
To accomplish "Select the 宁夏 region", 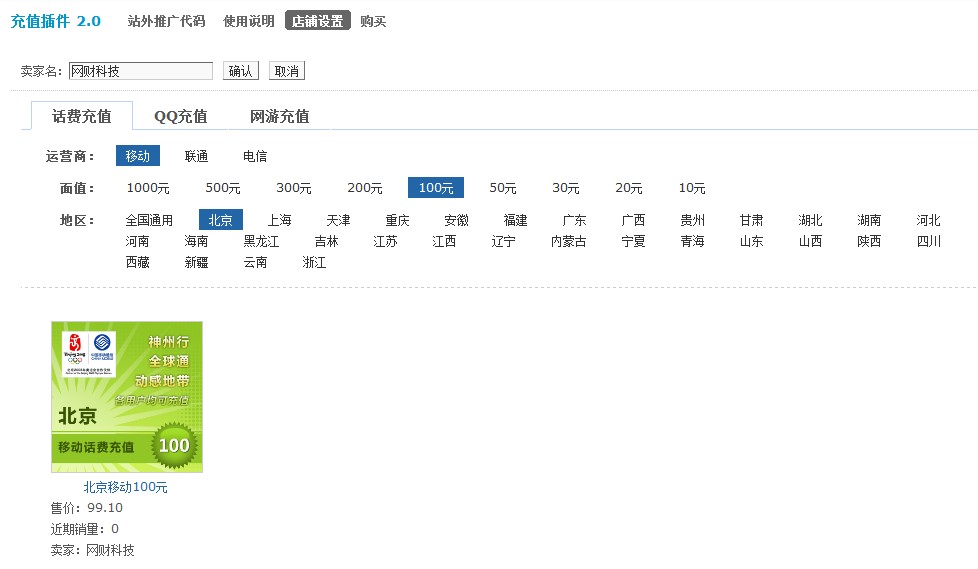I will [633, 241].
